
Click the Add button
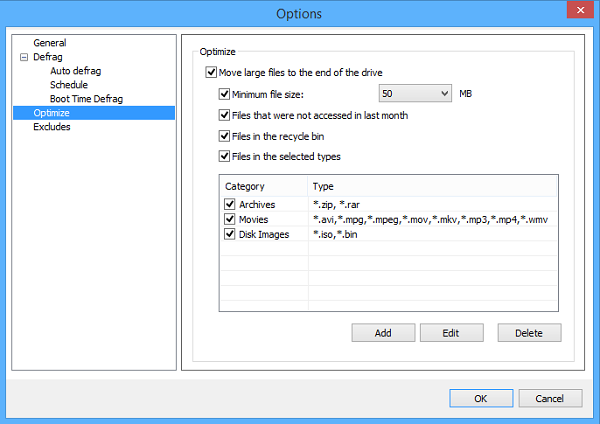383,333
